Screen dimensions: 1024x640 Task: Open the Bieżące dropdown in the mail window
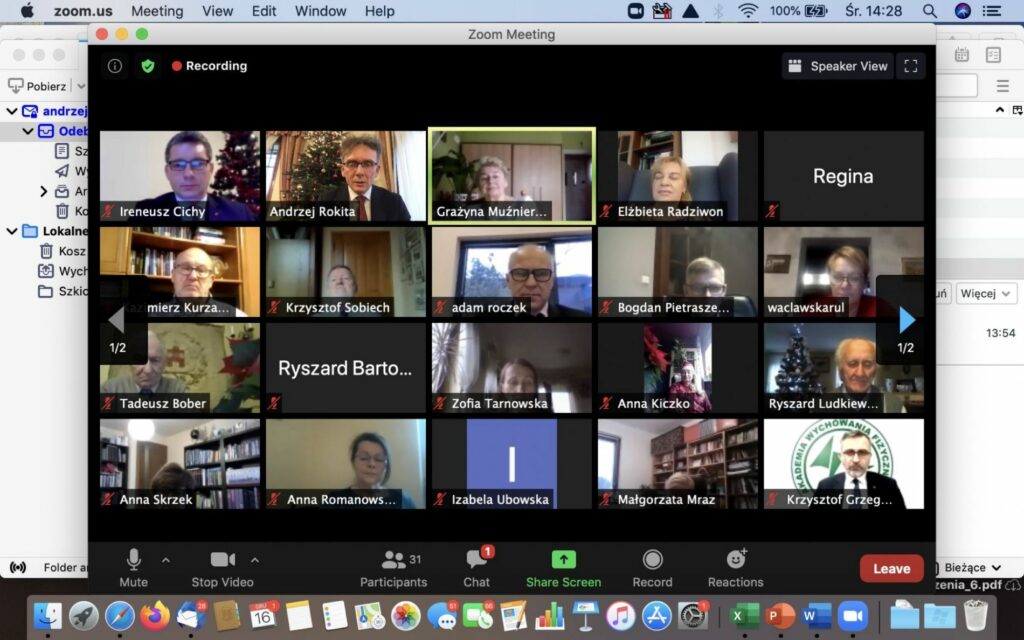(972, 568)
